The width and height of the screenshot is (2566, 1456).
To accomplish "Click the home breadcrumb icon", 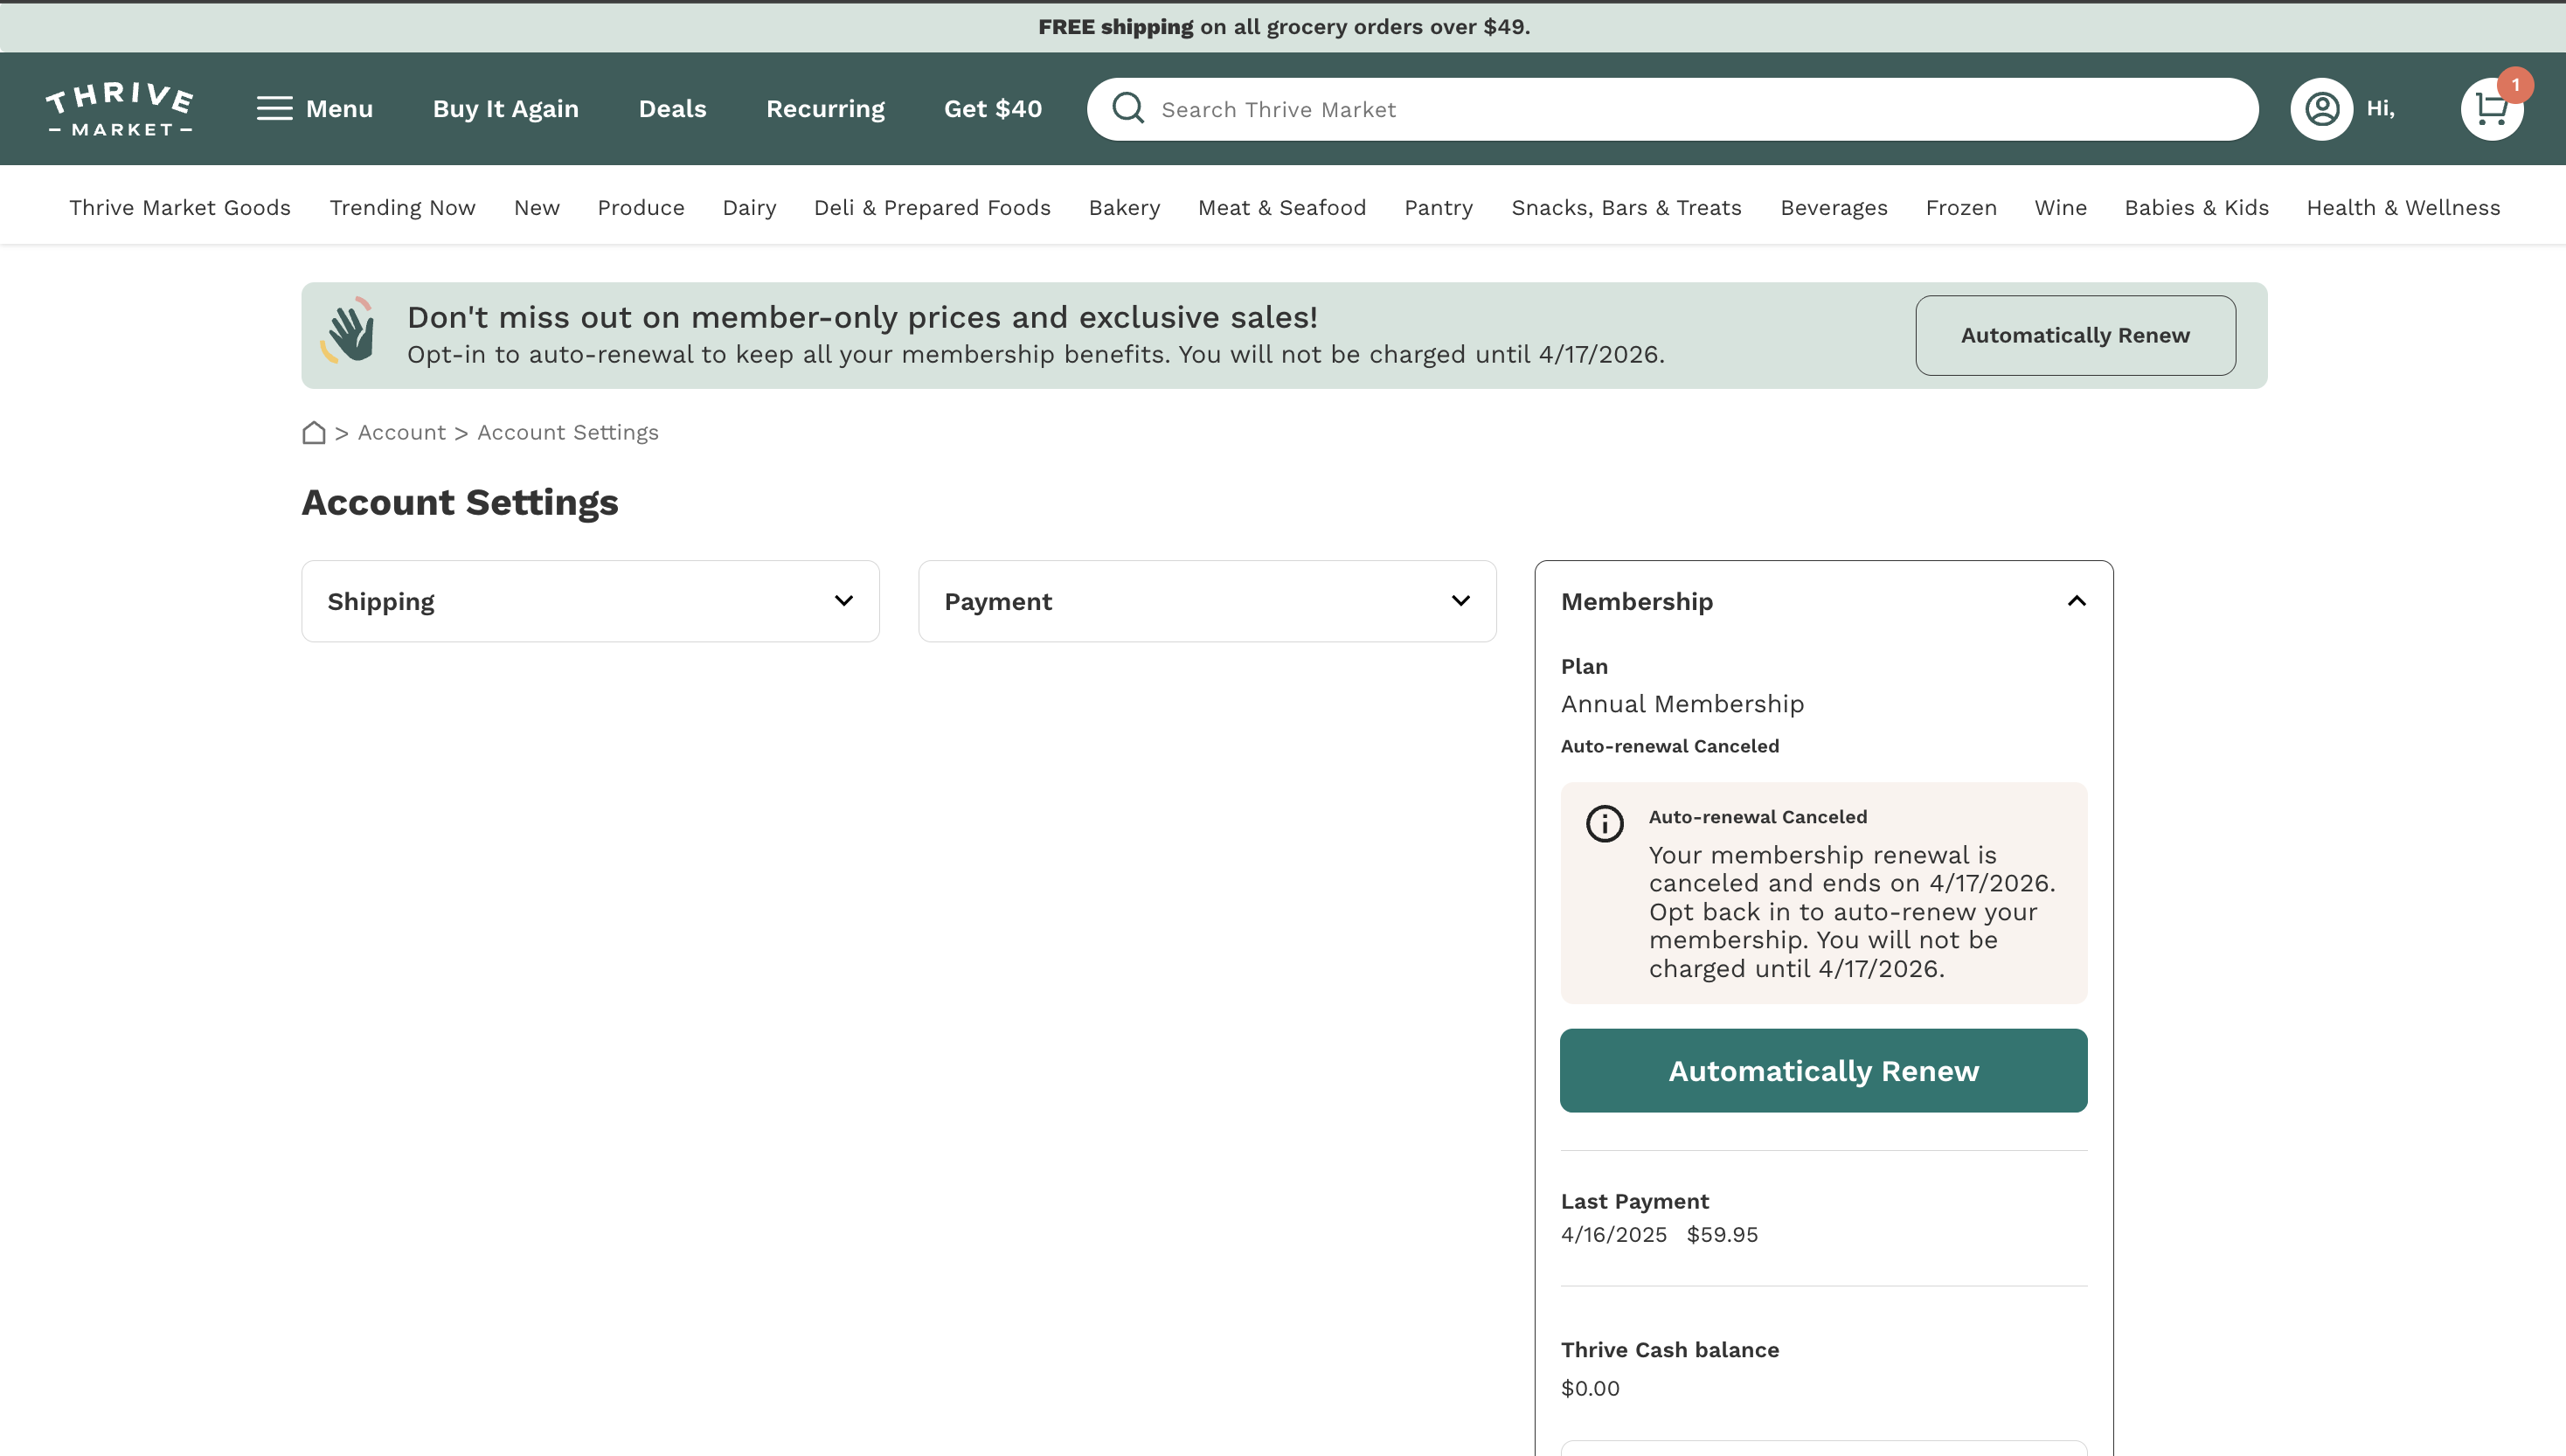I will (x=314, y=433).
